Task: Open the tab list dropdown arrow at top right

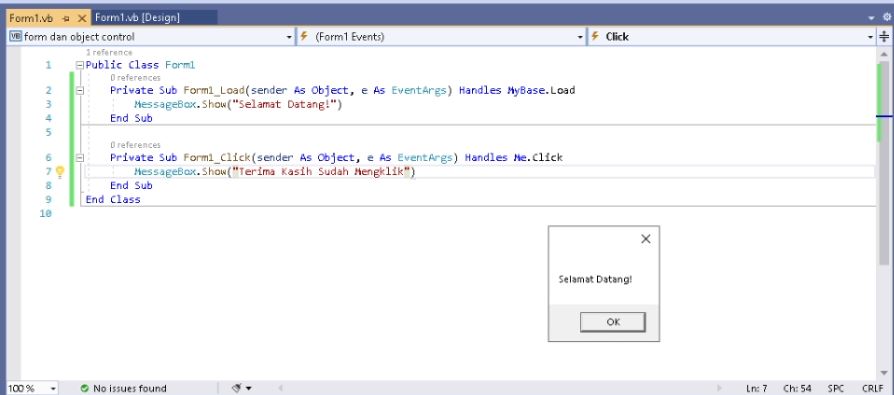Action: (871, 18)
